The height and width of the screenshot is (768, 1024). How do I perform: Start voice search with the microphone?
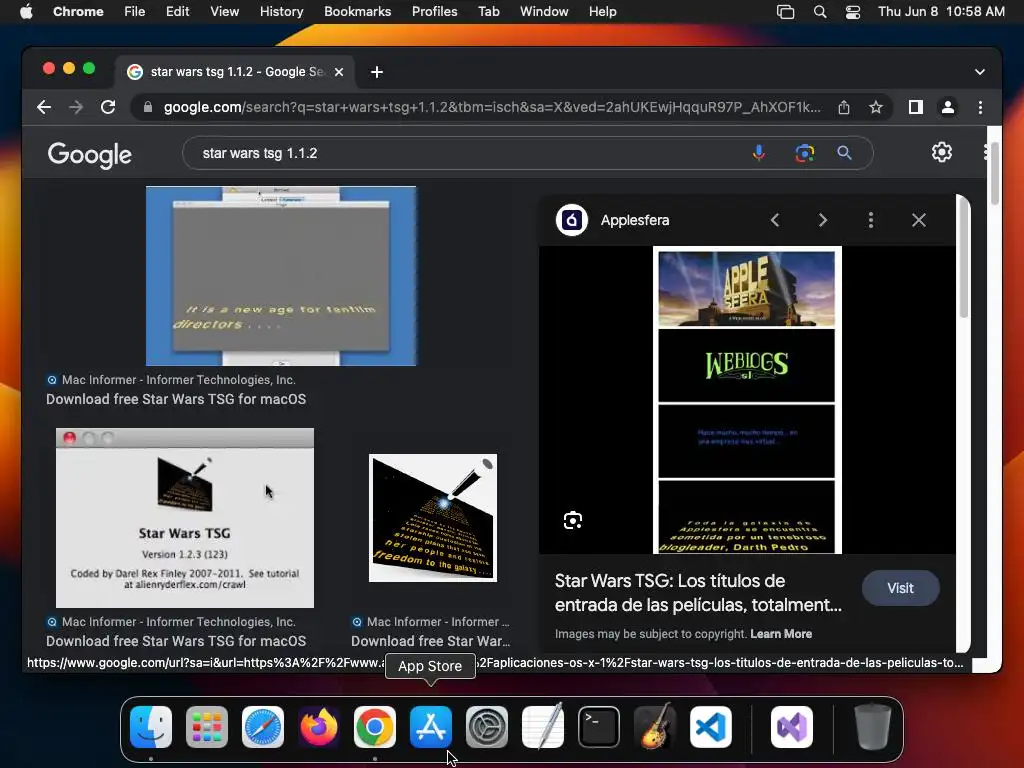[x=758, y=153]
